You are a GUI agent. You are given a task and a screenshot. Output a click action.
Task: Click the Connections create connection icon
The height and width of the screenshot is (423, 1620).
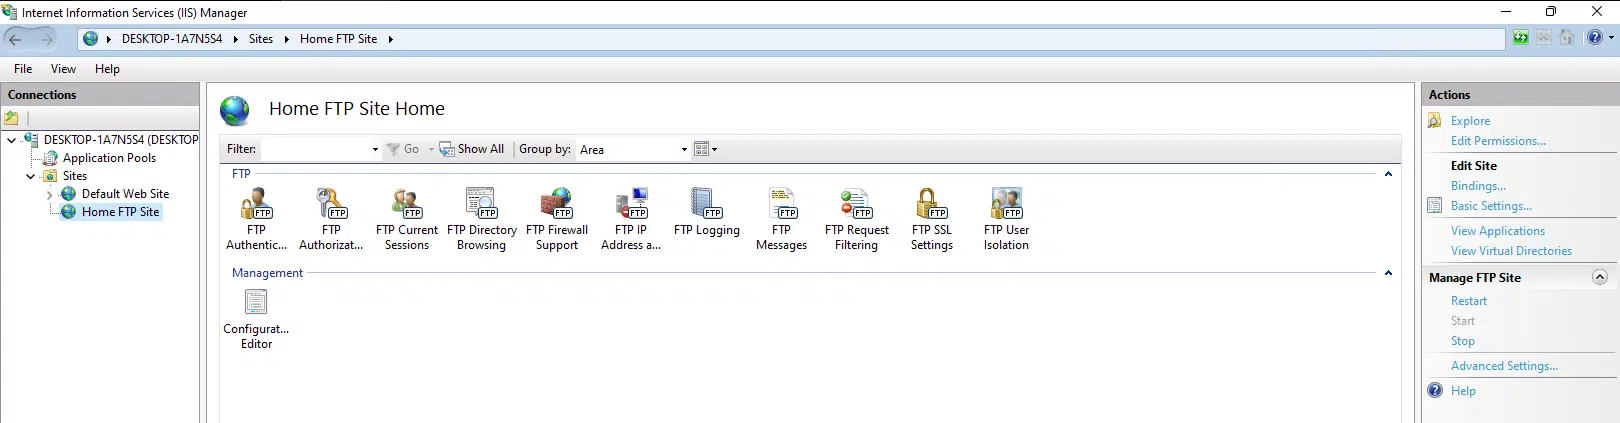12,118
